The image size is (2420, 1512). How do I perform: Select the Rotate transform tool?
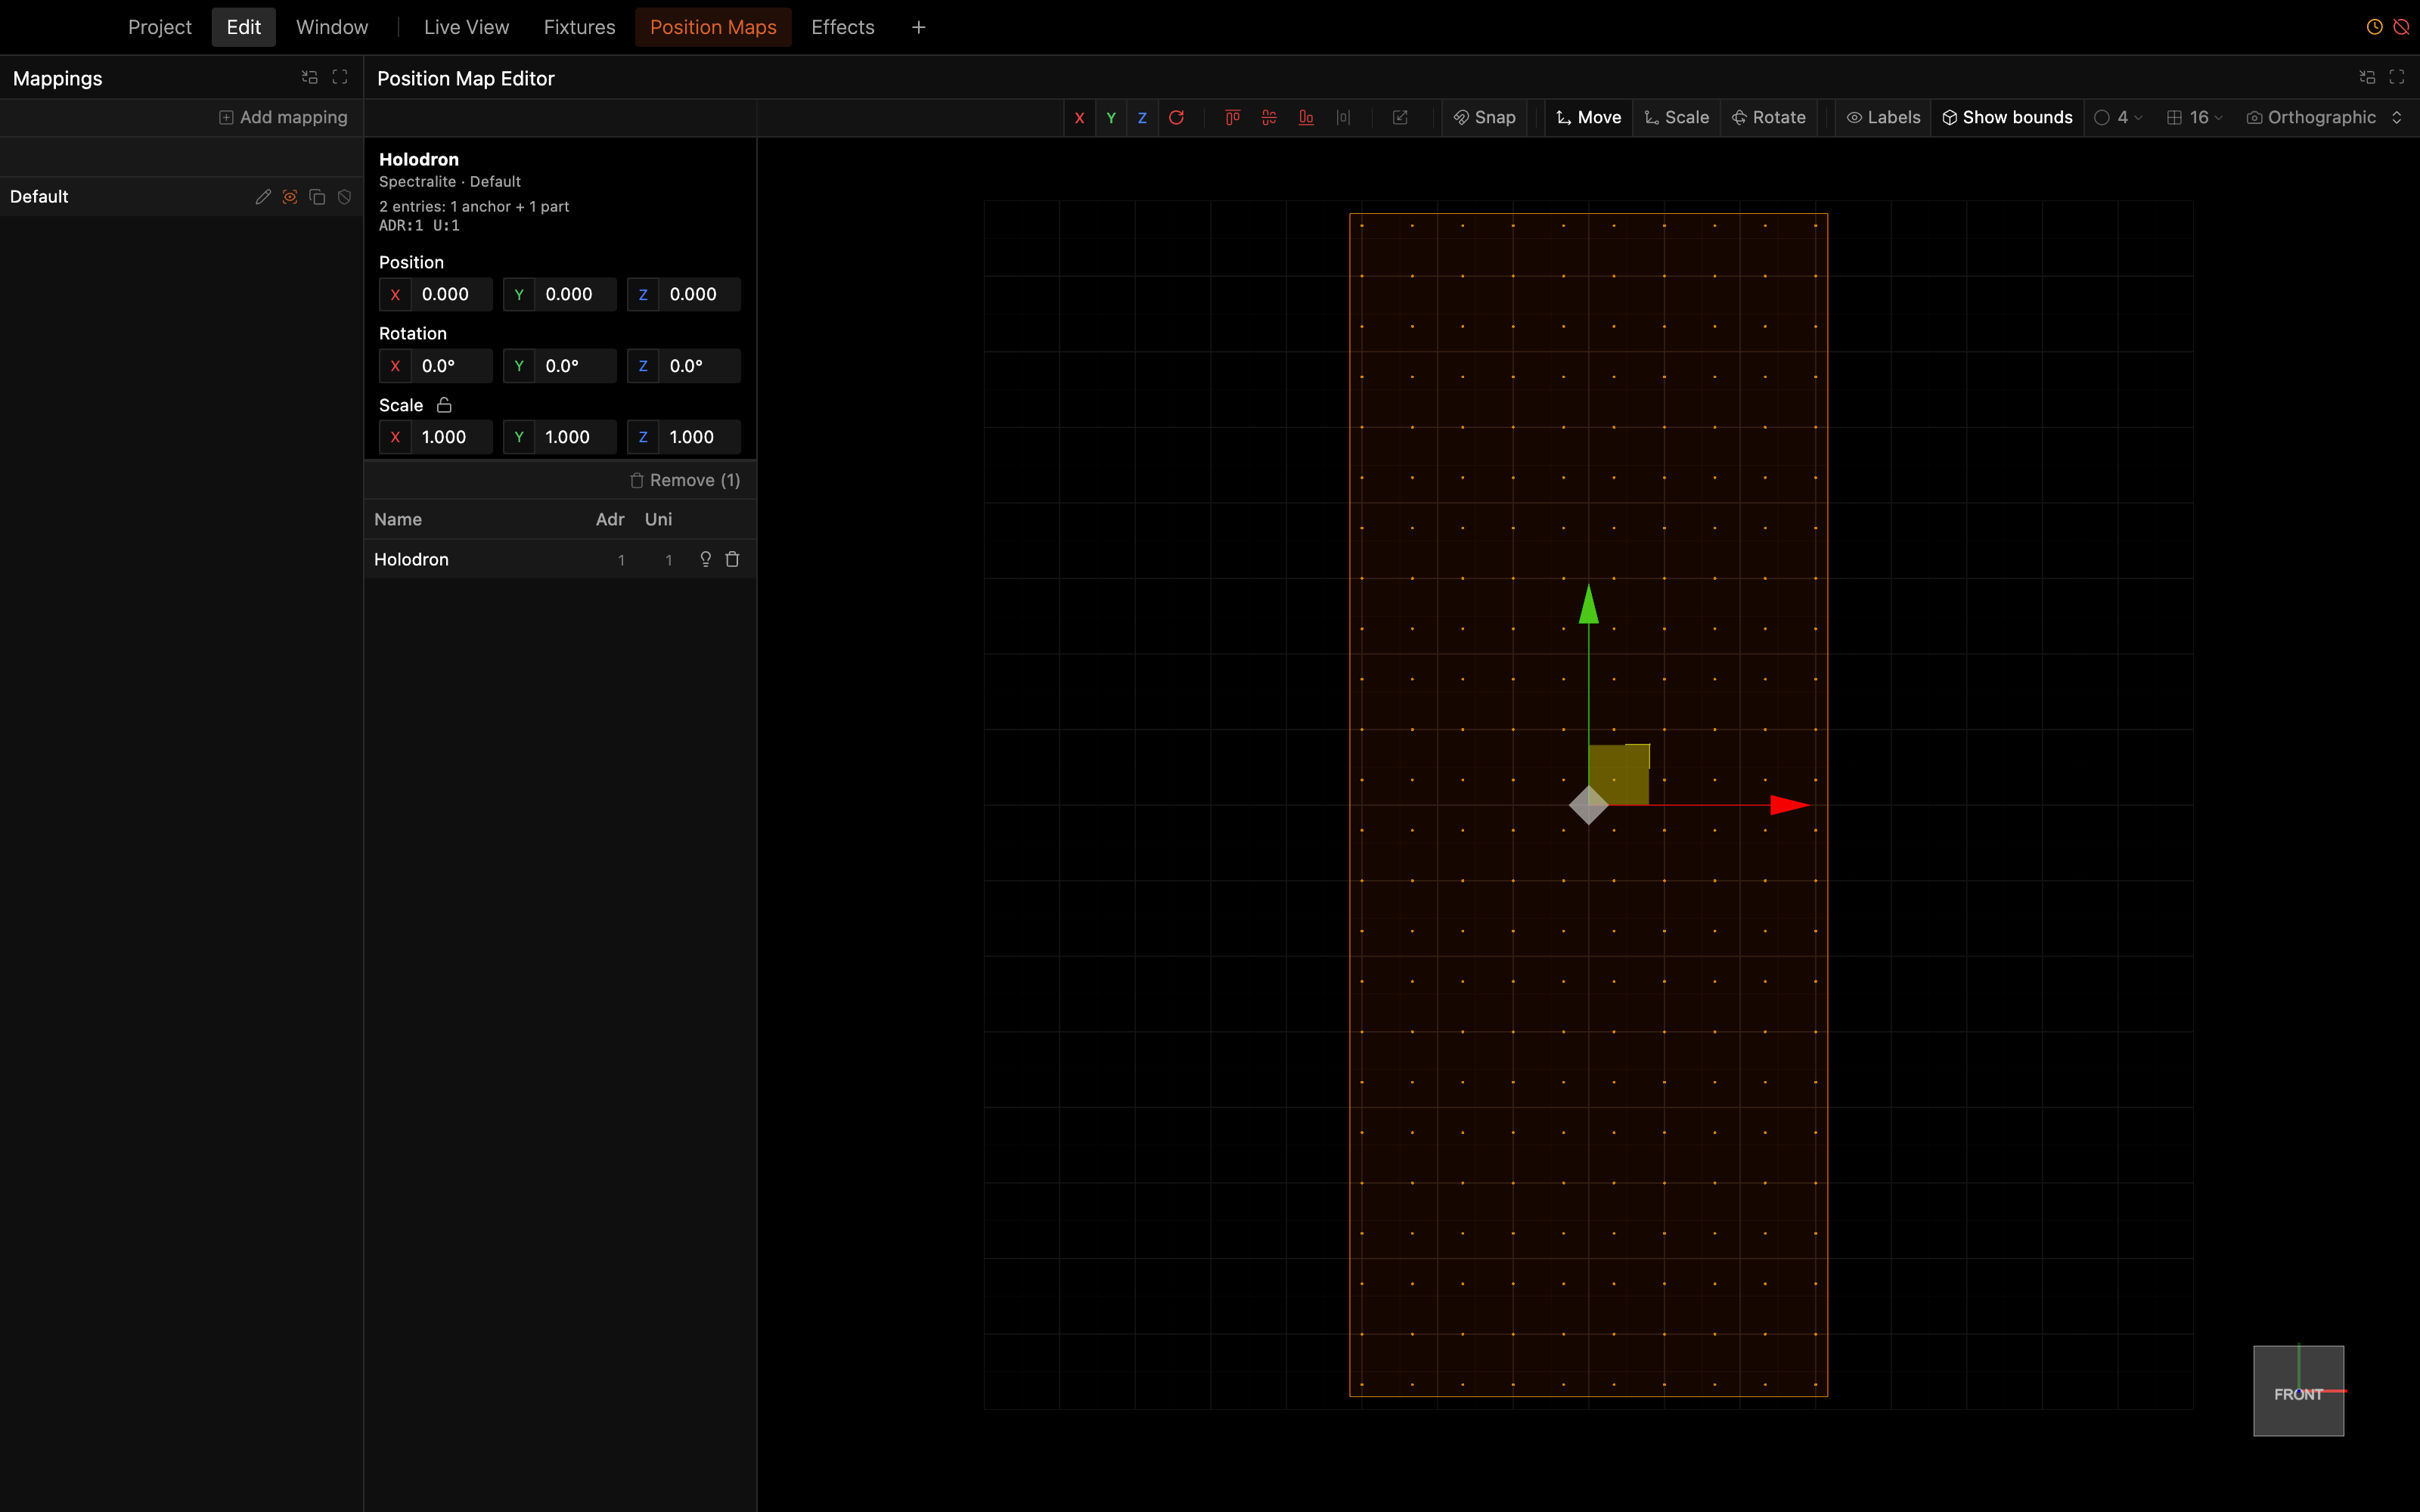click(x=1768, y=118)
